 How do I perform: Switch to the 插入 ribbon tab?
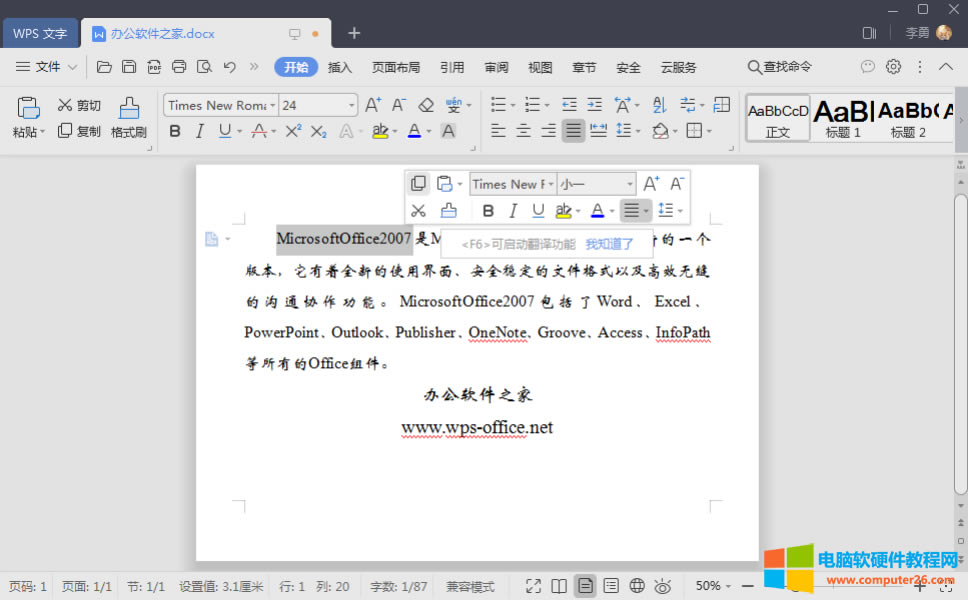(x=339, y=67)
